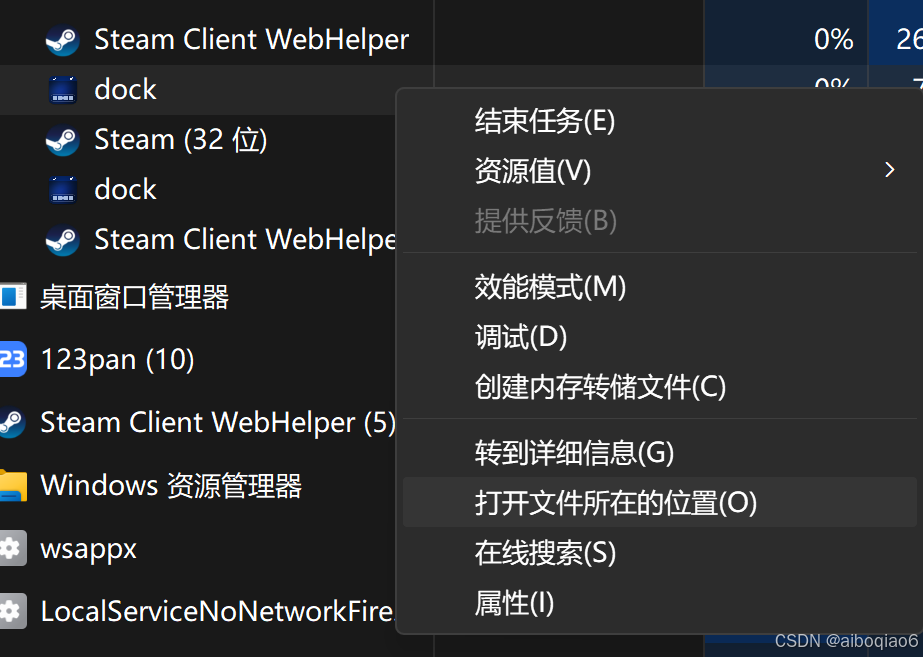Click the 123pan app icon
The width and height of the screenshot is (923, 657).
[12, 359]
